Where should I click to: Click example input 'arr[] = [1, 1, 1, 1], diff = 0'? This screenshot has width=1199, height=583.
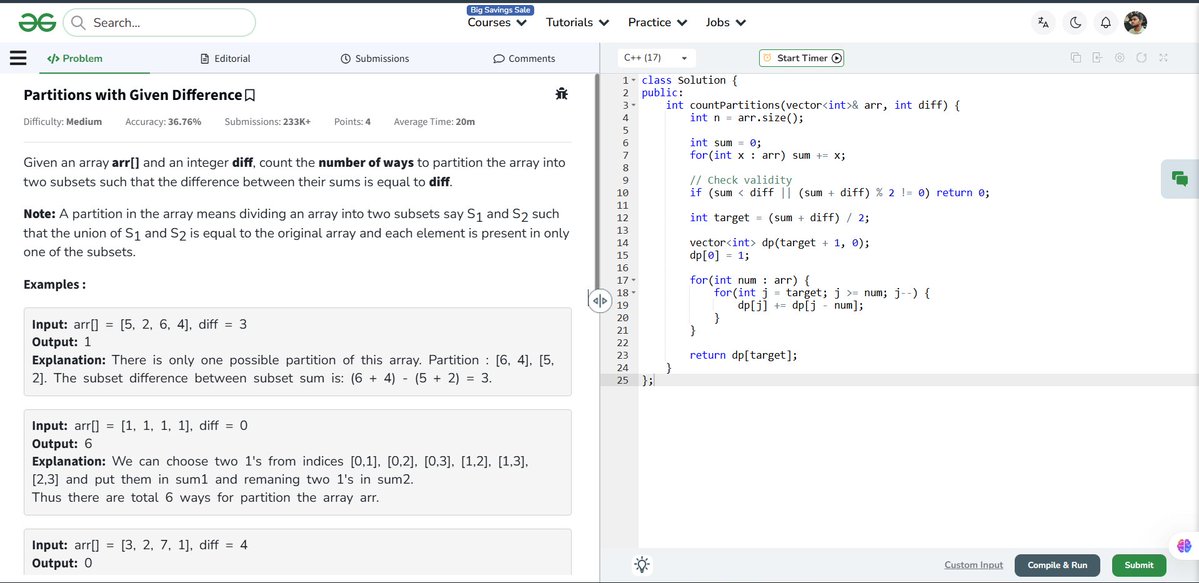[x=161, y=425]
